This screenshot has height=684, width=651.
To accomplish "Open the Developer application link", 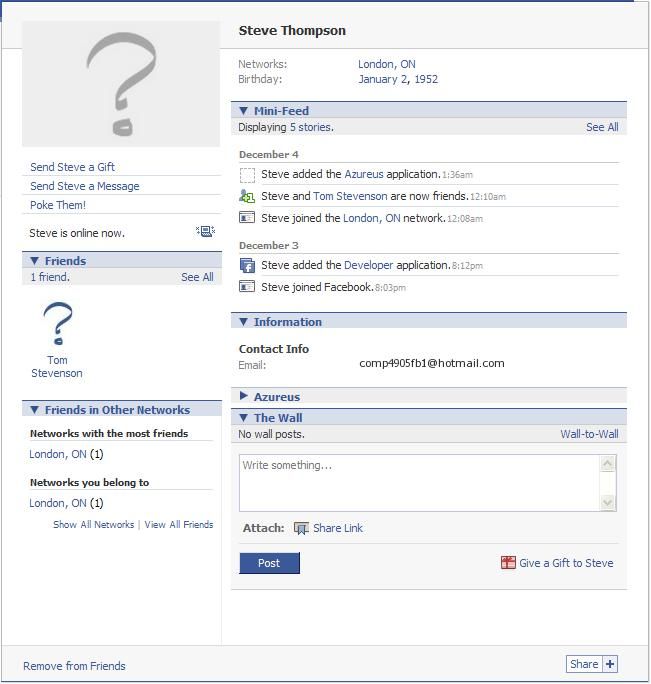I will (369, 265).
